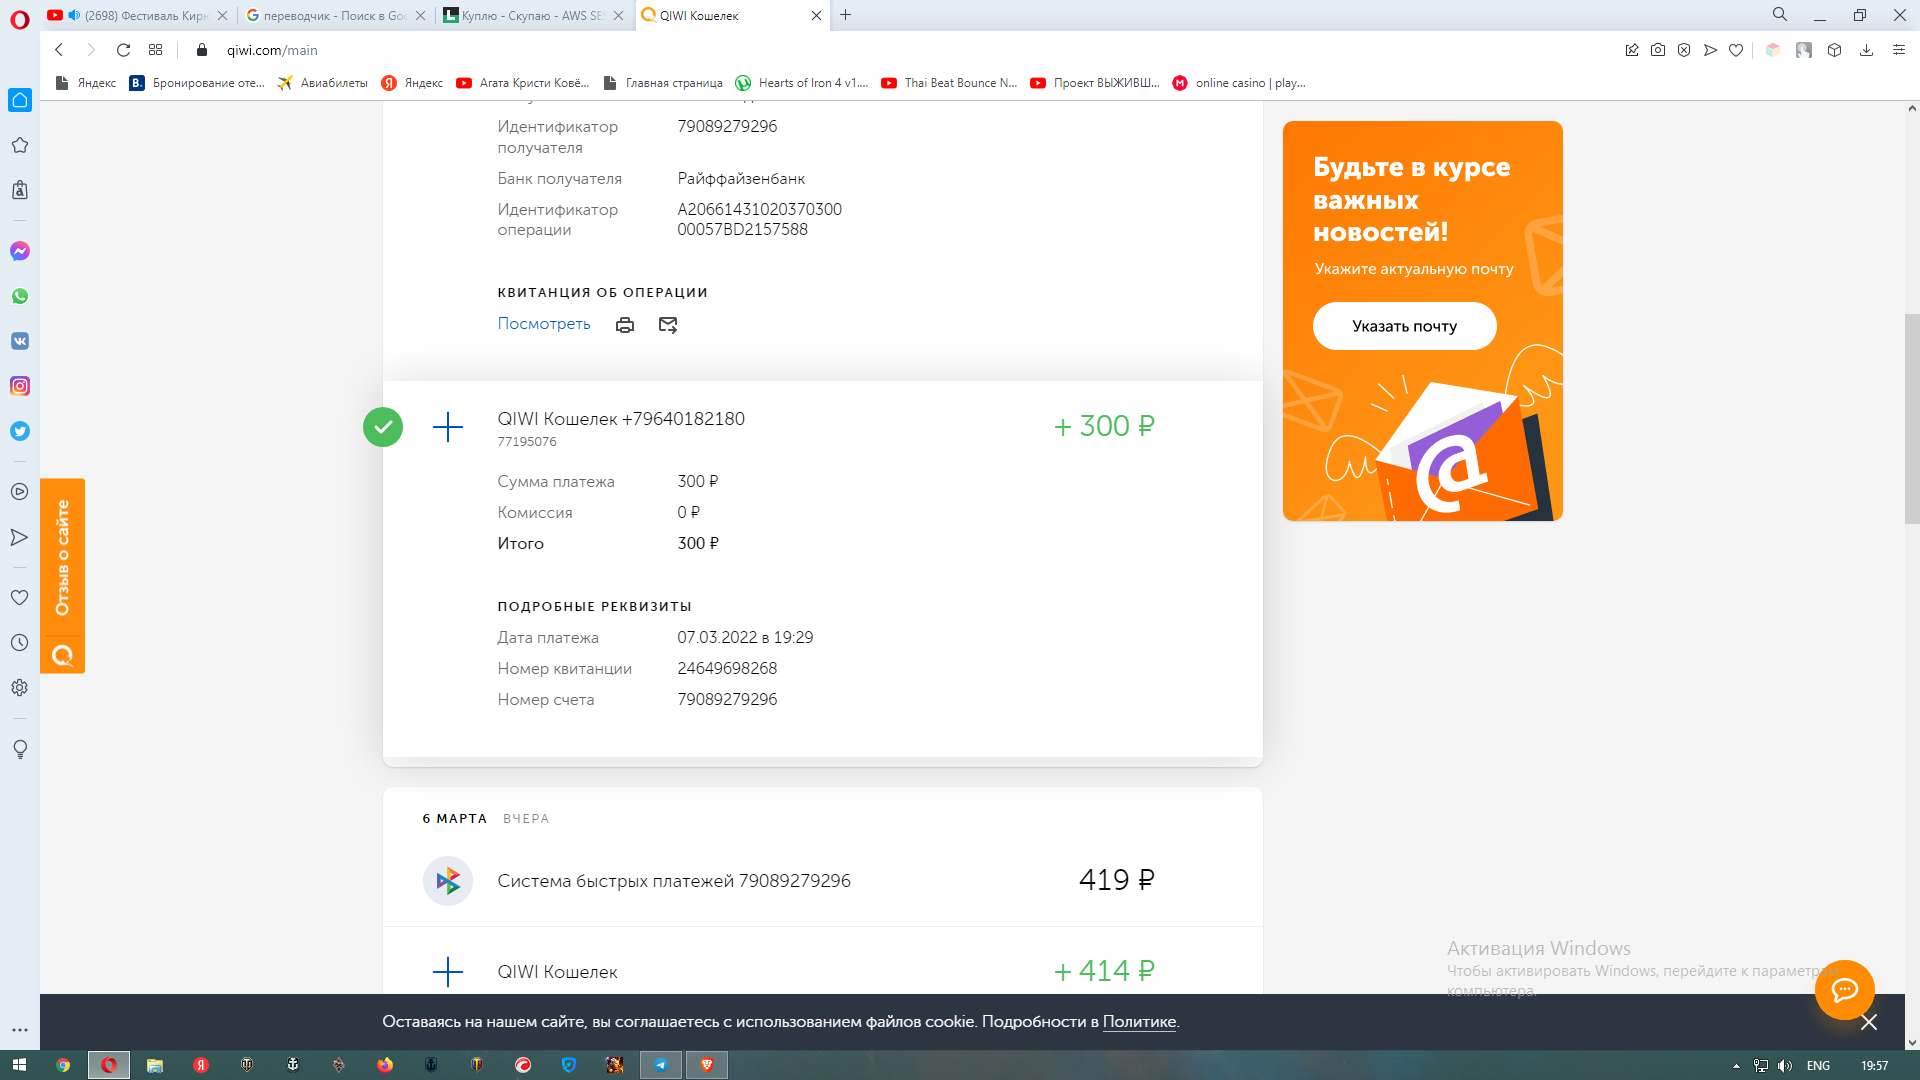Viewport: 1920px width, 1080px height.
Task: Open the Easy Setup menu icon
Action: [x=1899, y=50]
